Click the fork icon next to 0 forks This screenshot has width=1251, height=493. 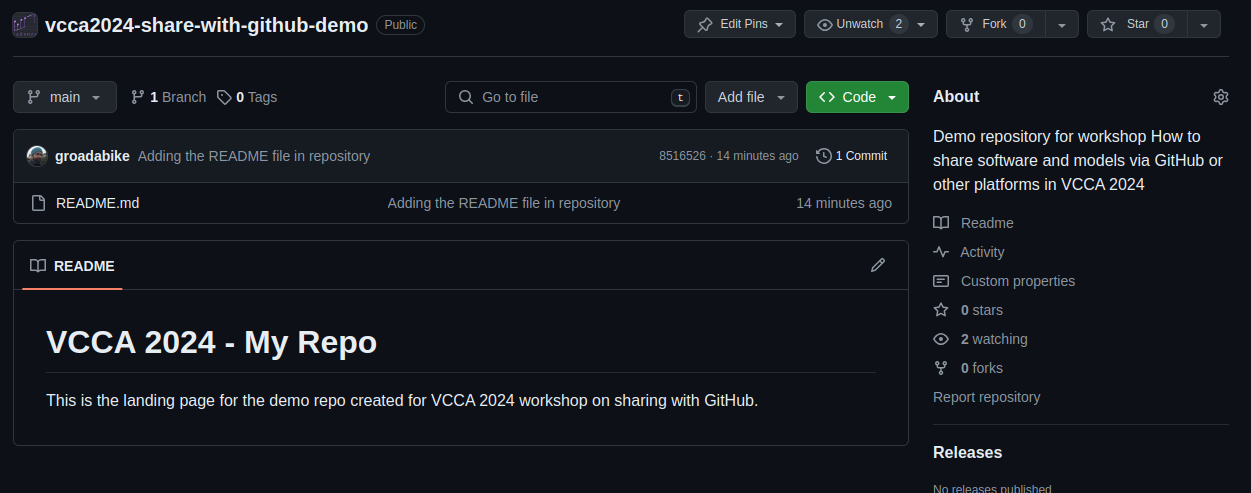coord(941,368)
